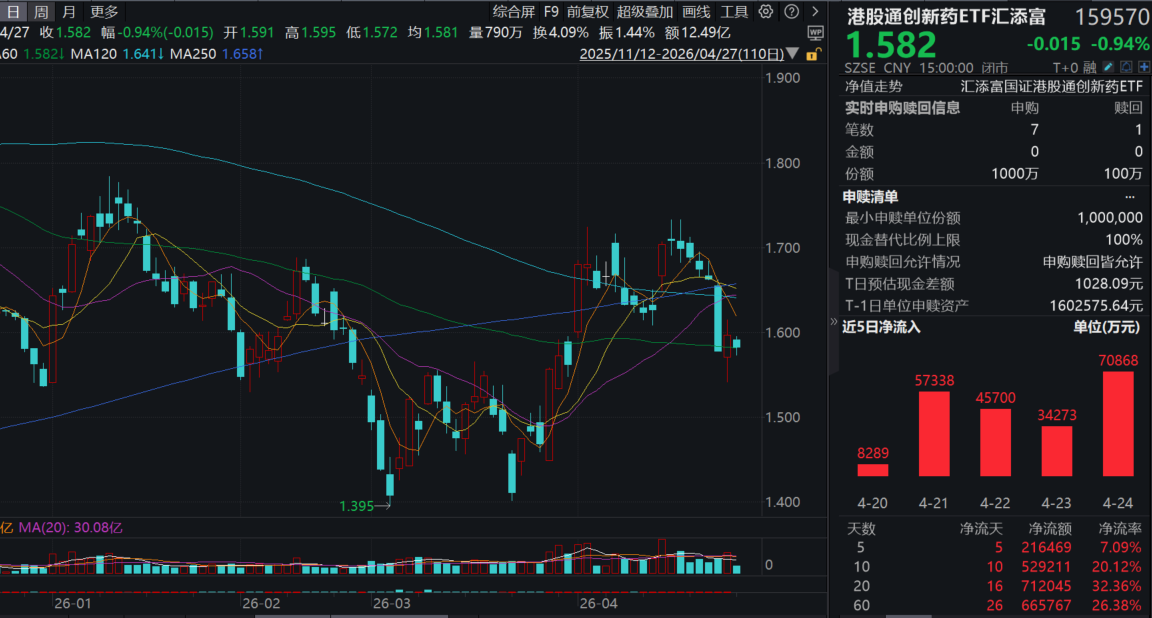The height and width of the screenshot is (618, 1152).
Task: Add stock to watchlist via the plus icon
Action: 1143,66
